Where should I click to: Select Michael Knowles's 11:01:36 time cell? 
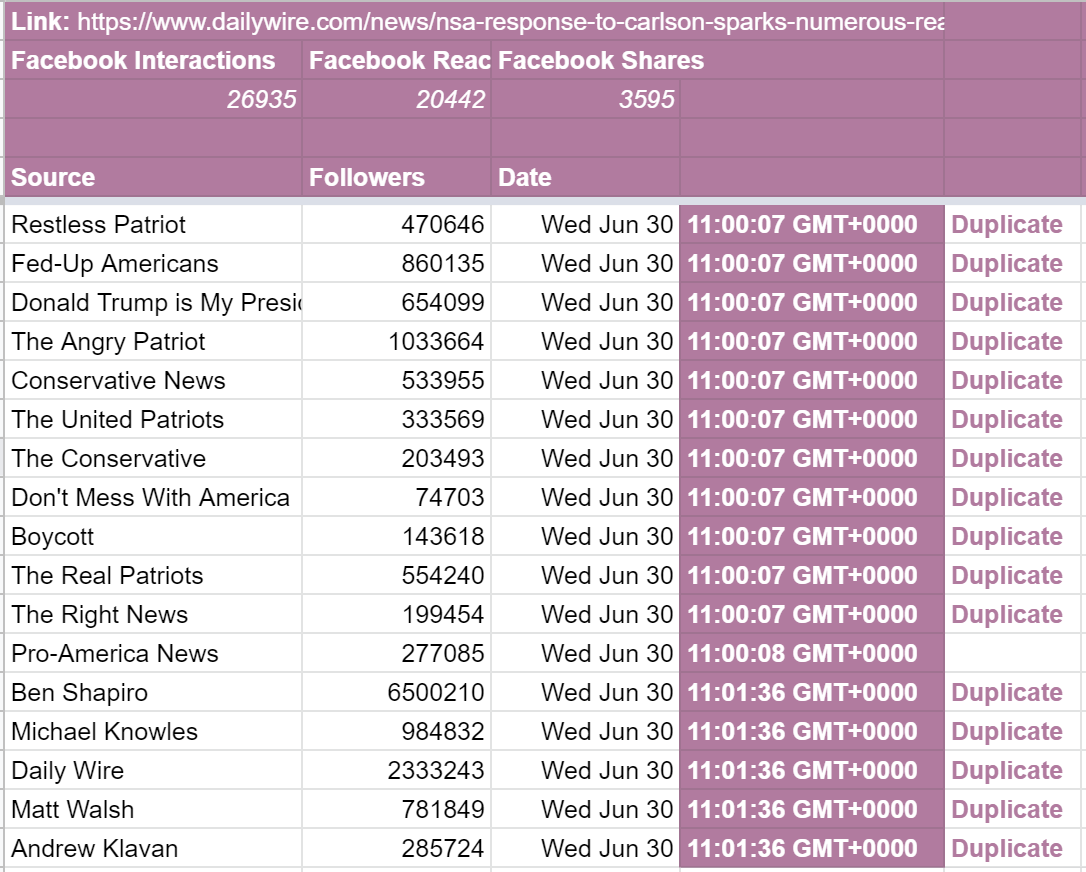point(812,731)
